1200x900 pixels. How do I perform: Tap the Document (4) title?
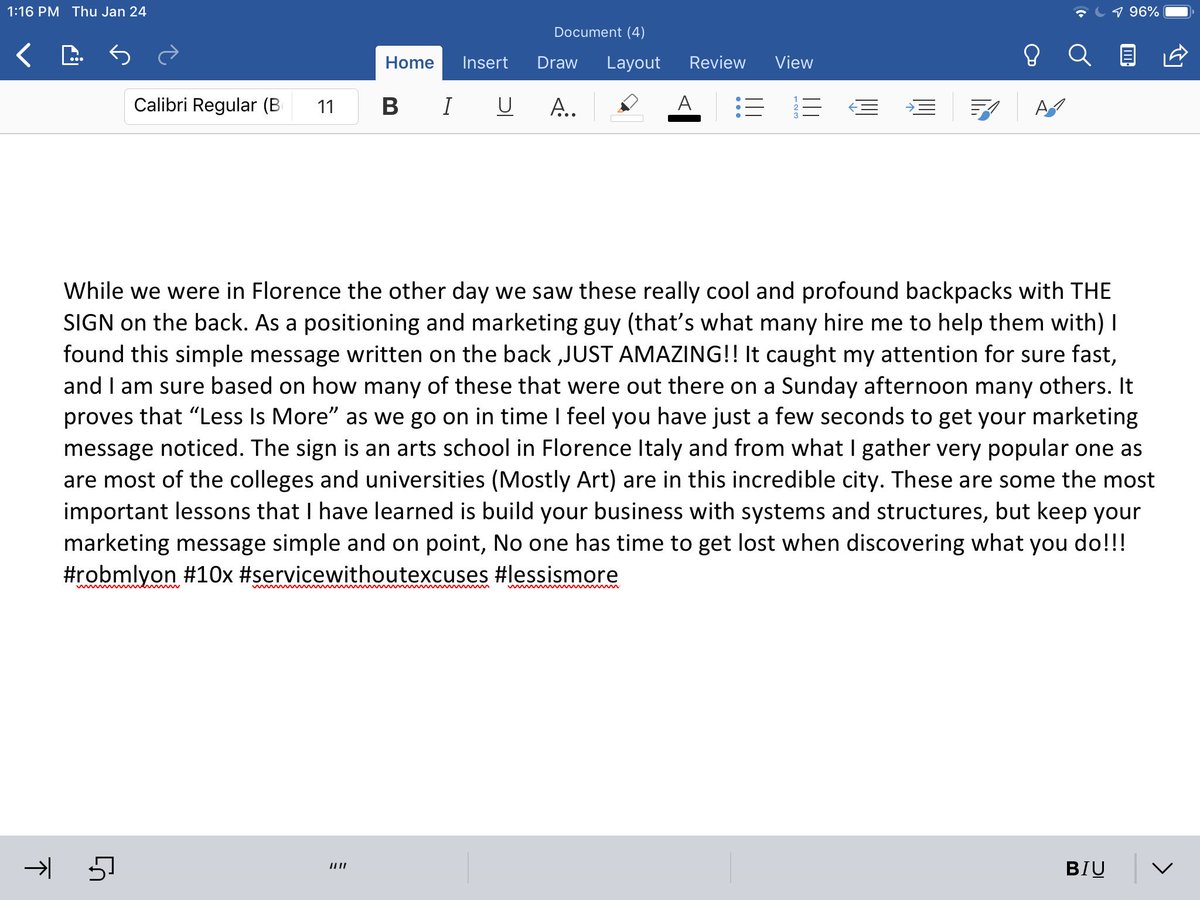pyautogui.click(x=599, y=32)
